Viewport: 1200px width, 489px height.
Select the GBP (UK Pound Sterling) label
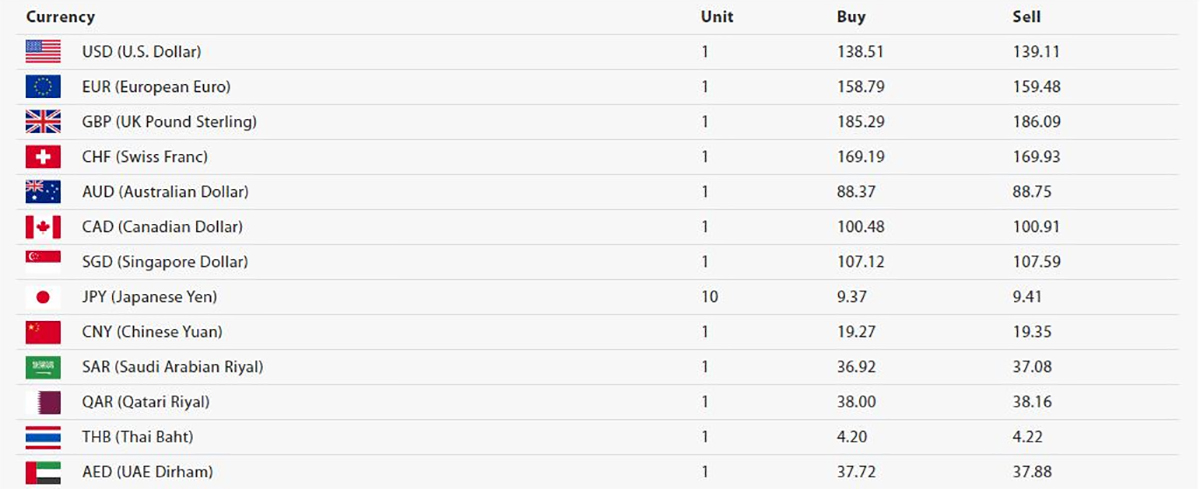(x=169, y=122)
